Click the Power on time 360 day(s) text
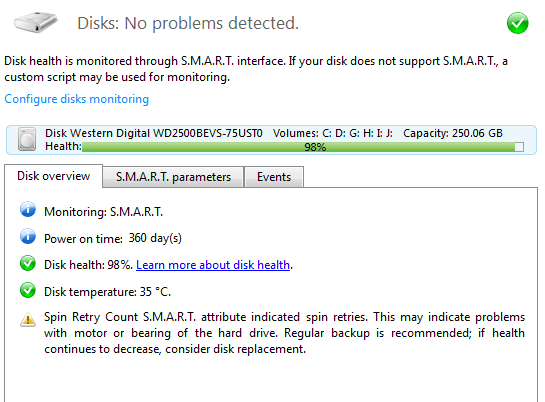545x402 pixels. coord(113,238)
